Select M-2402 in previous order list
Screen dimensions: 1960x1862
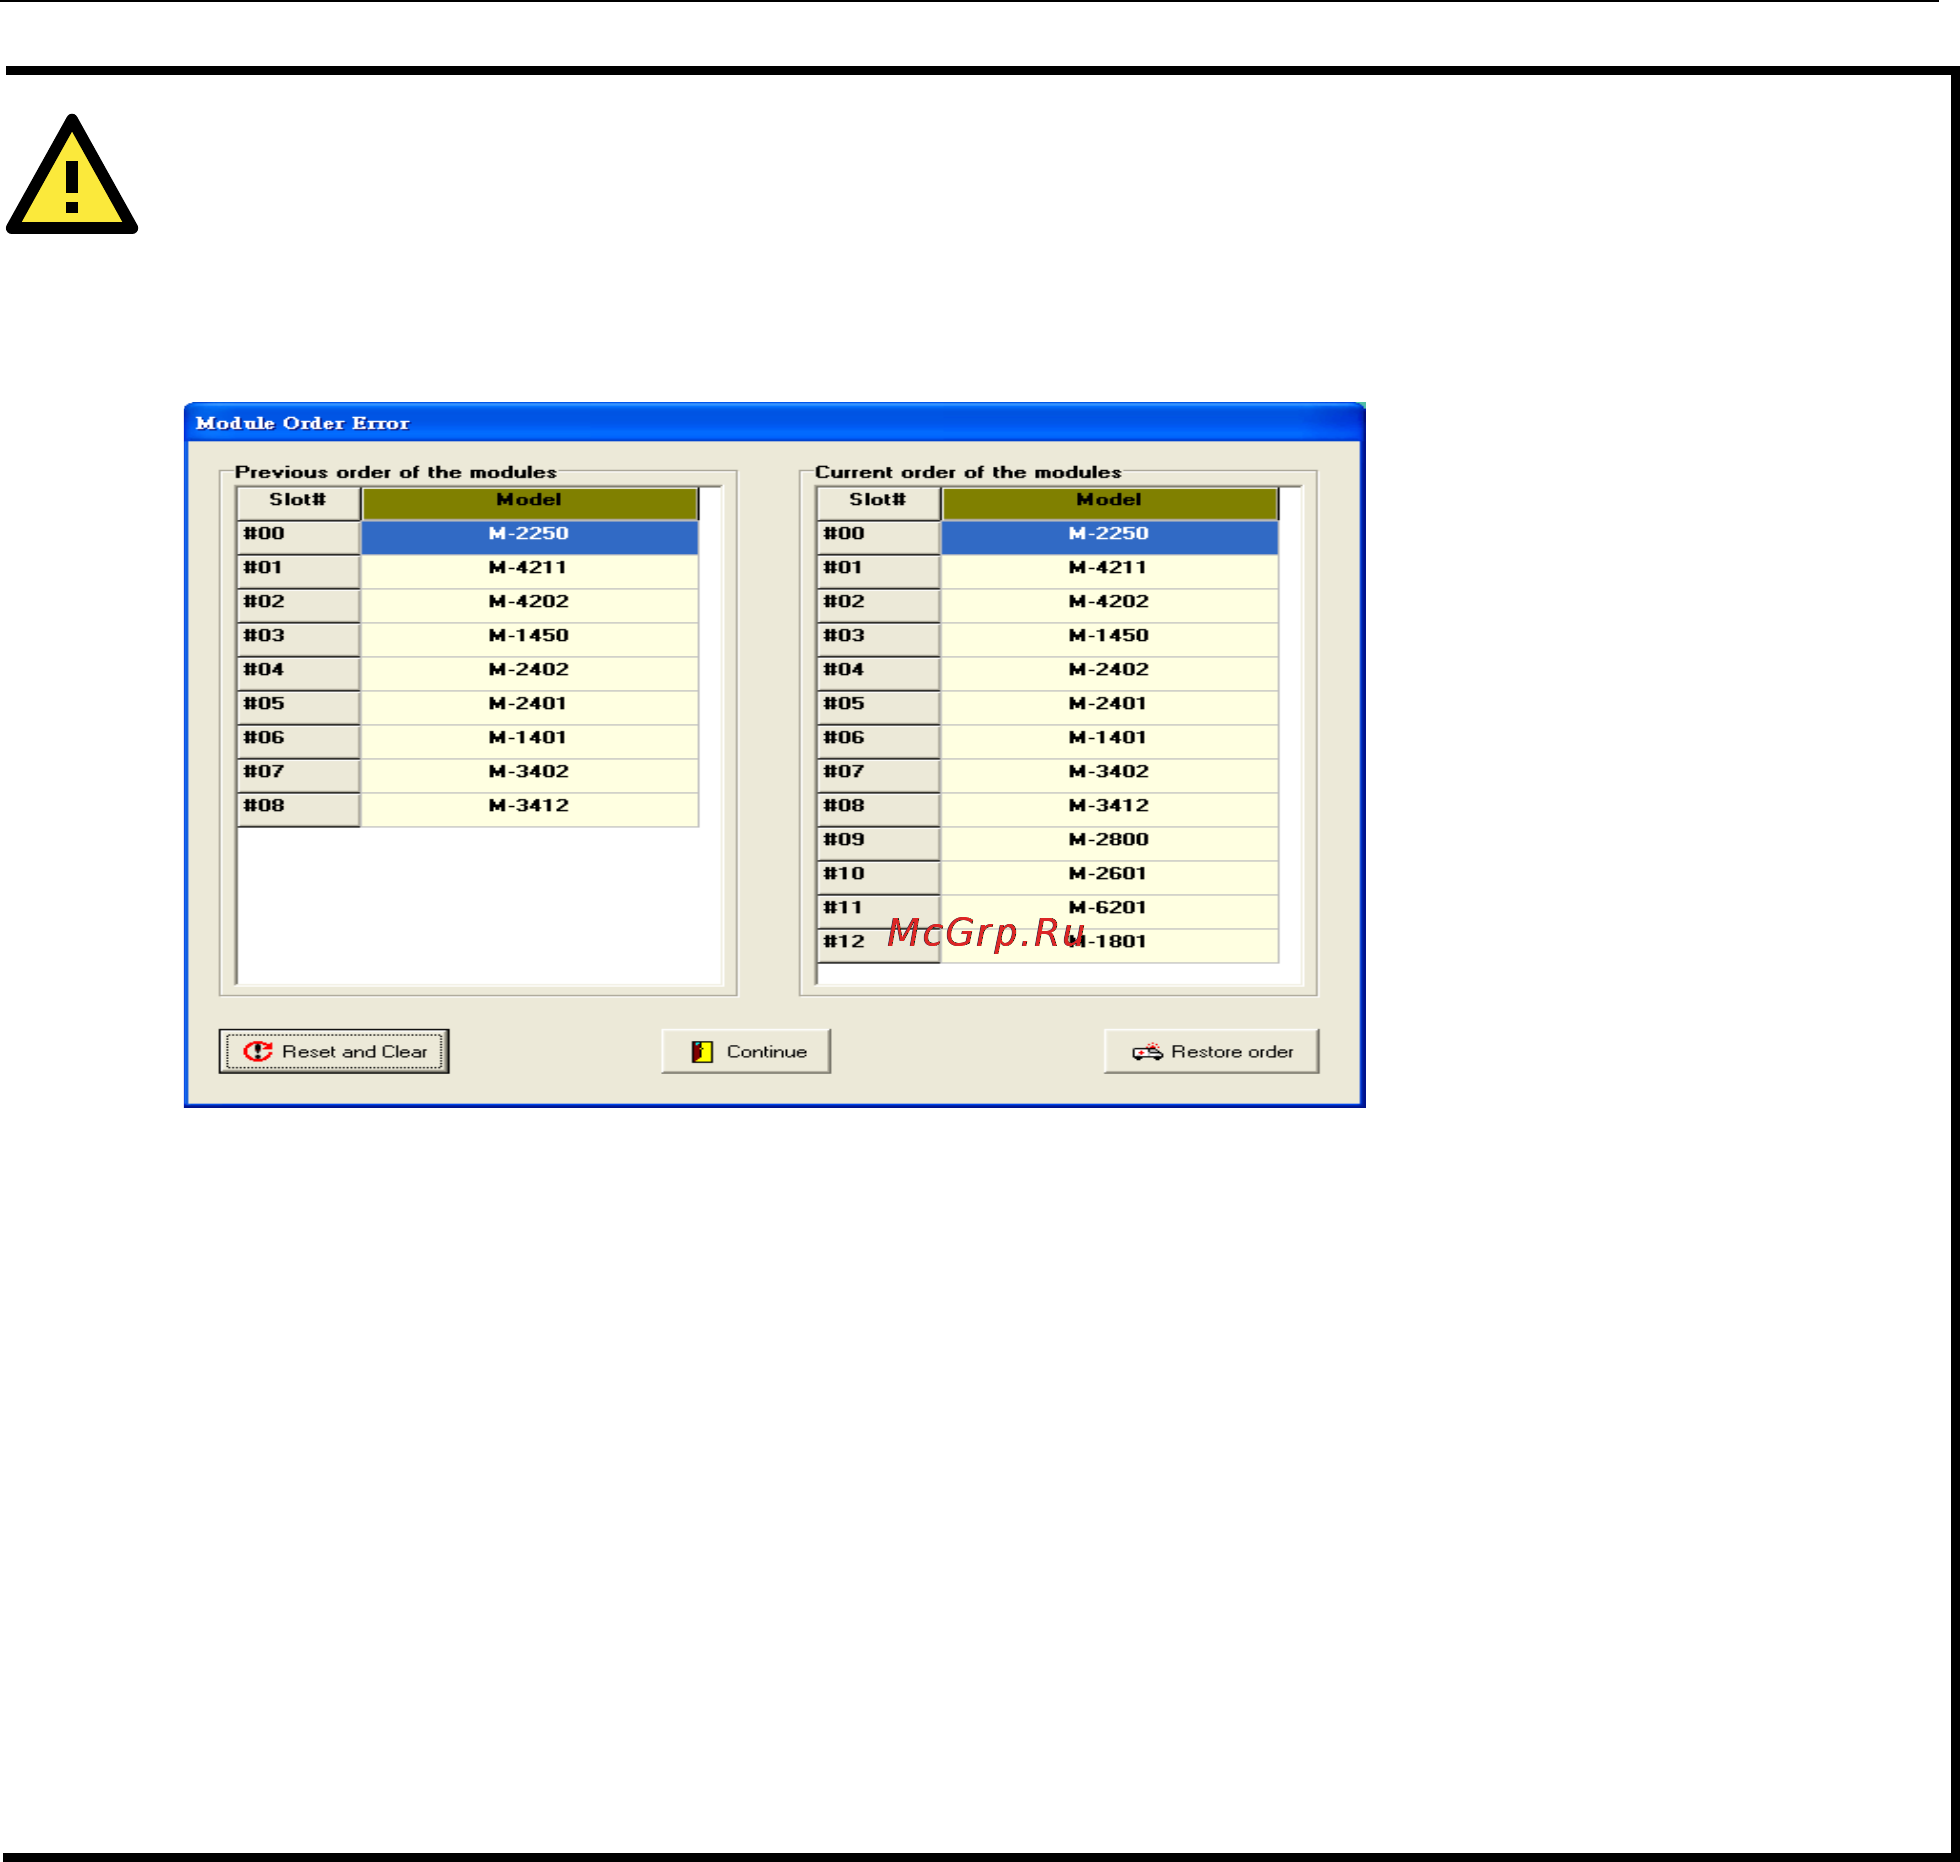[529, 673]
